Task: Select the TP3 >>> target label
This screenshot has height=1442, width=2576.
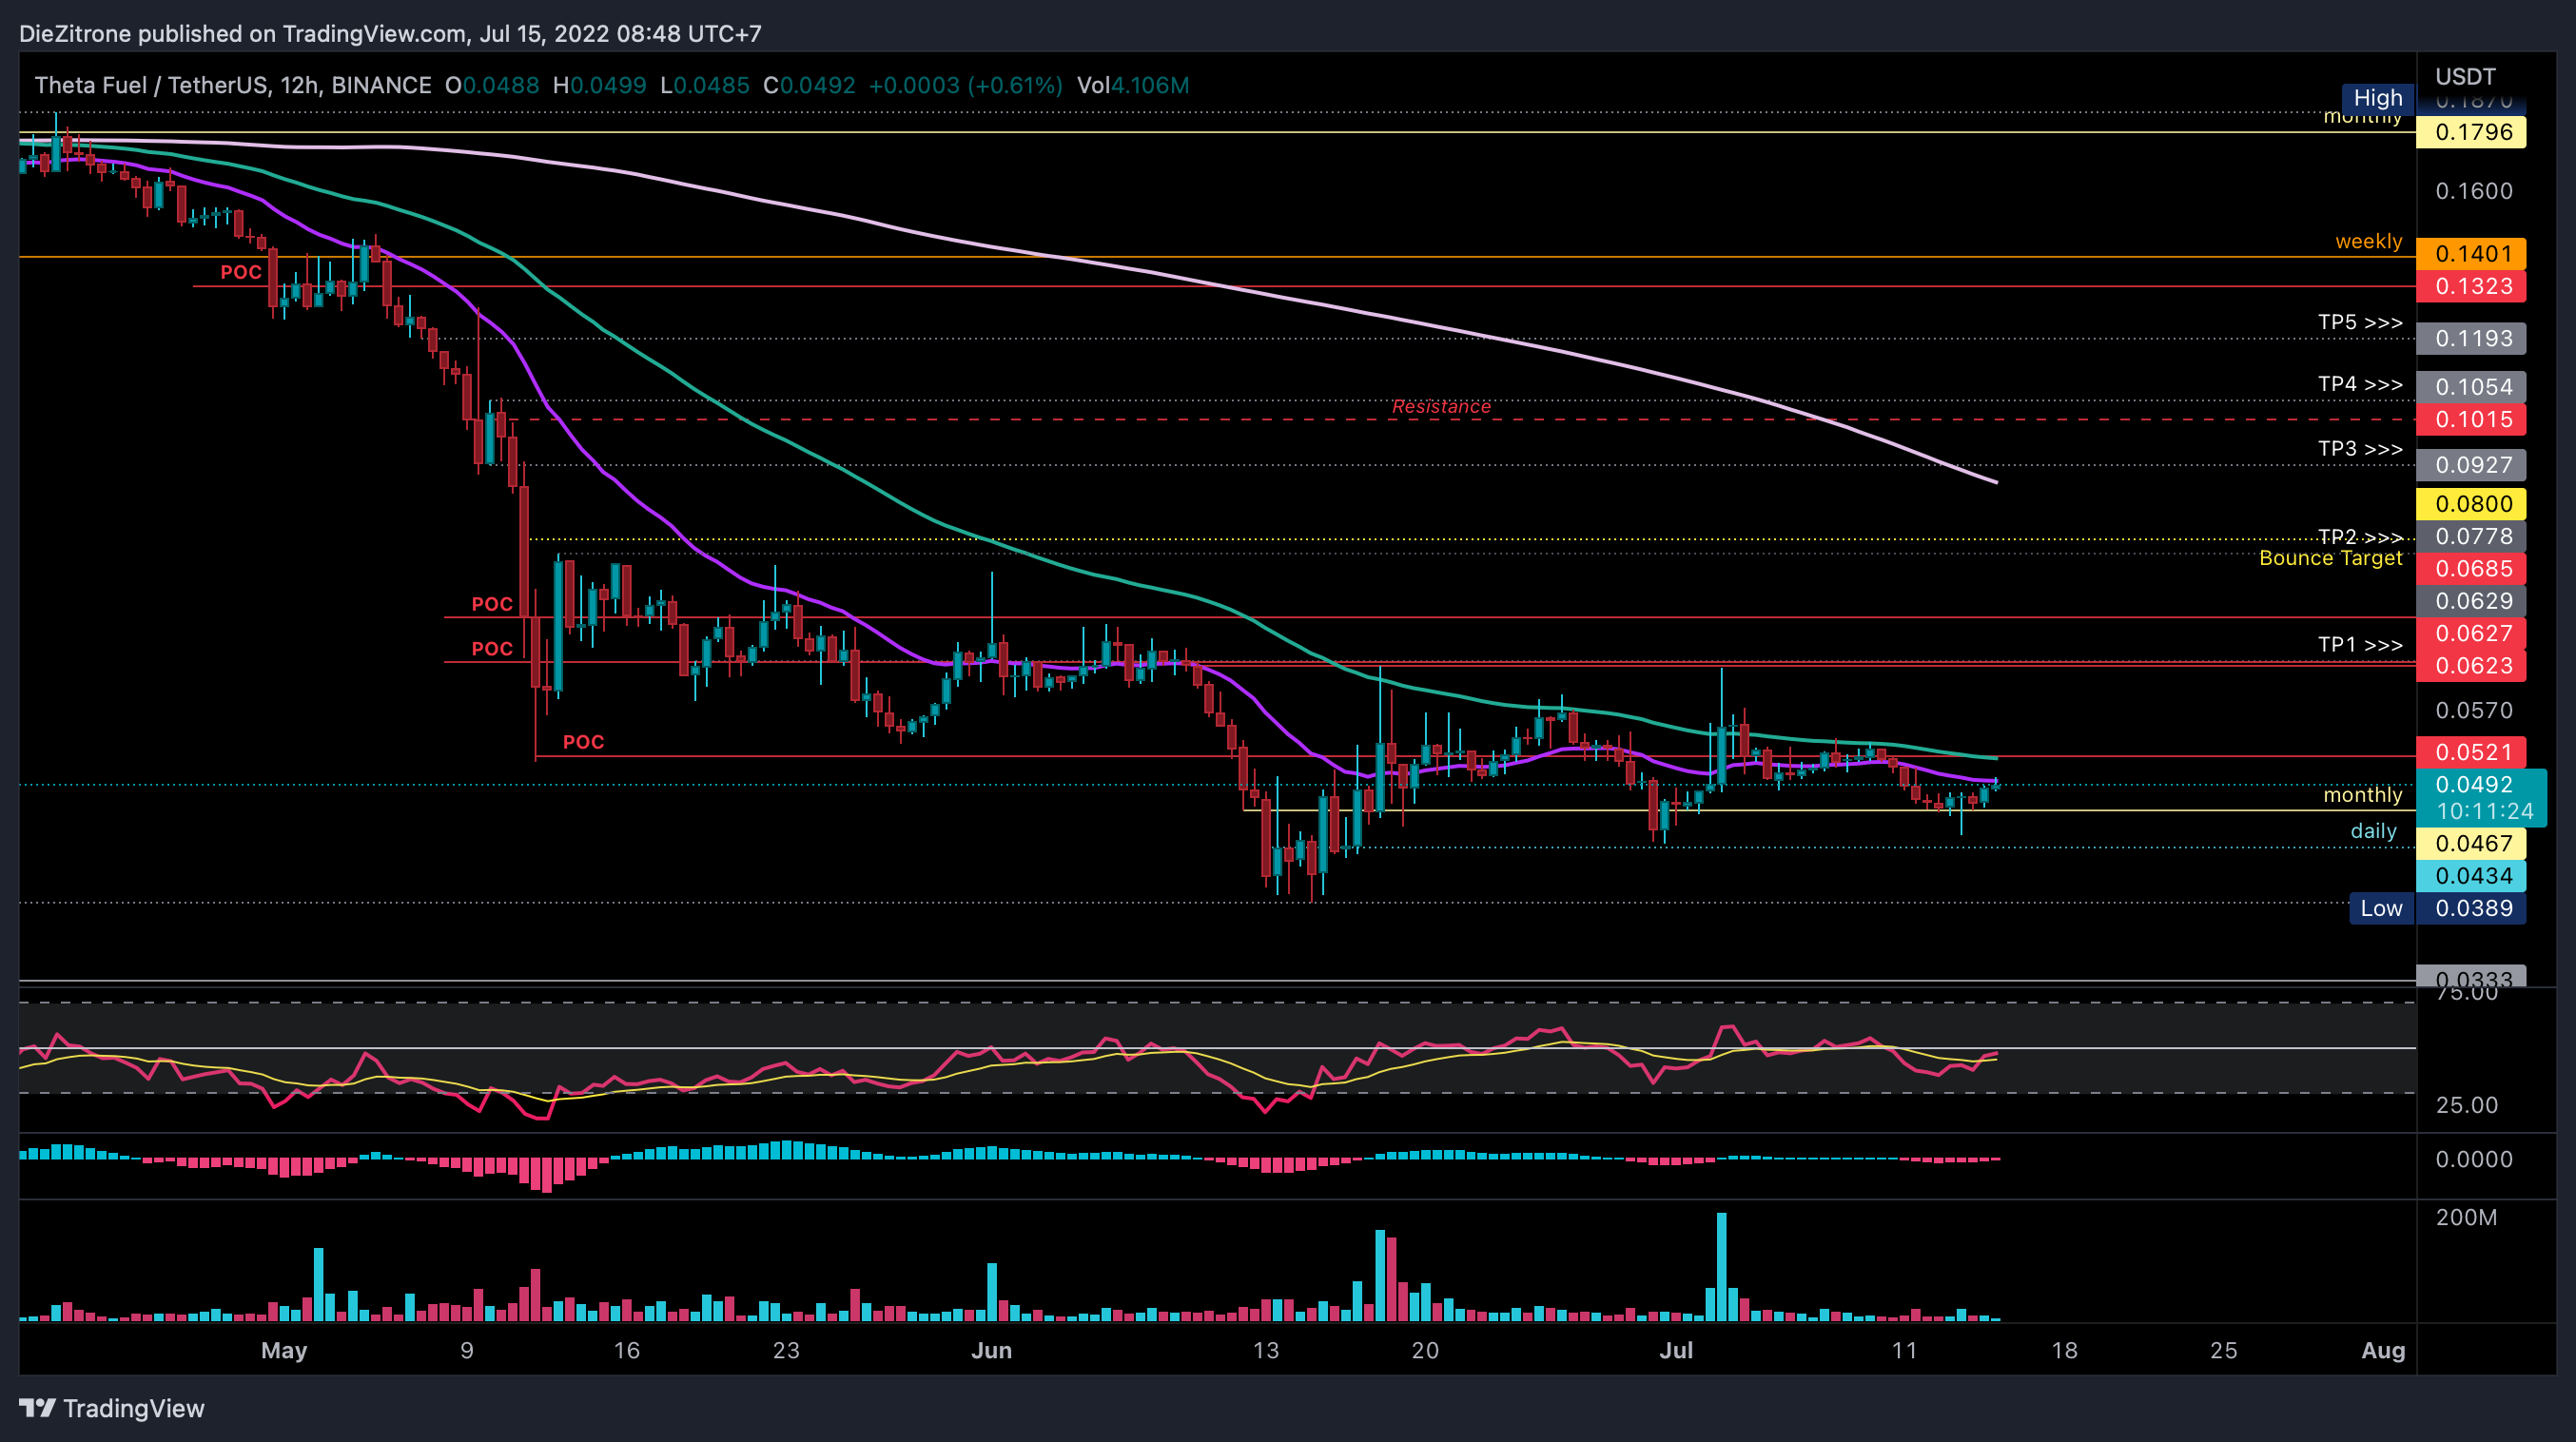Action: click(2359, 449)
